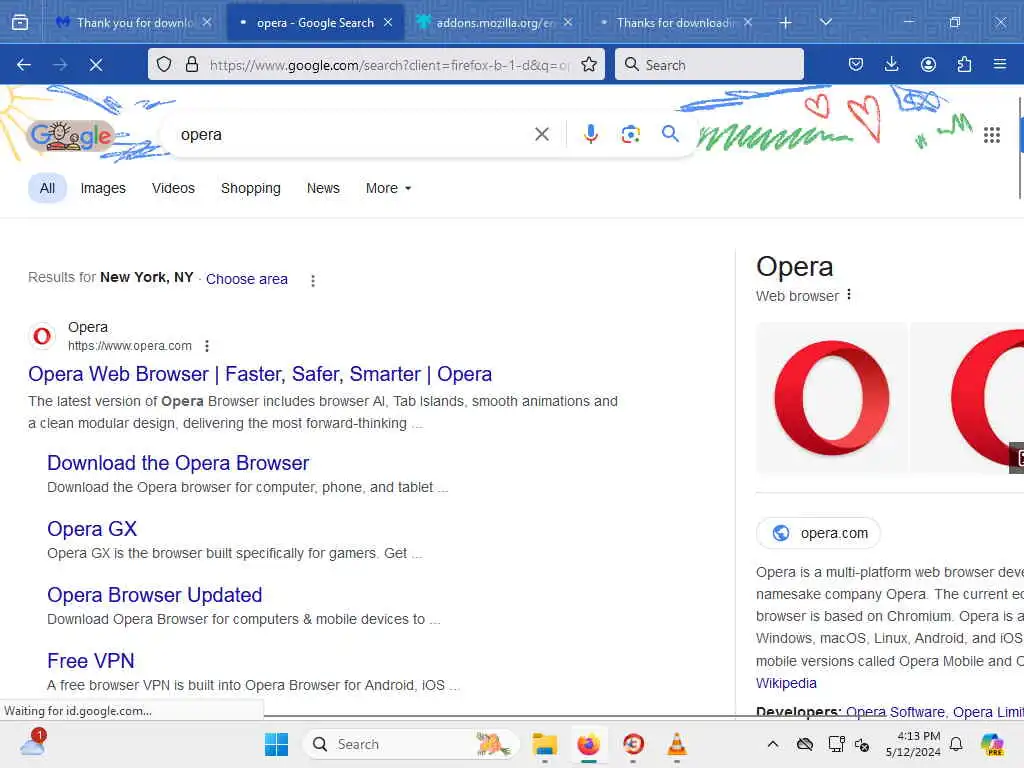This screenshot has width=1024, height=768.
Task: Click the Choose area link
Action: 247,279
